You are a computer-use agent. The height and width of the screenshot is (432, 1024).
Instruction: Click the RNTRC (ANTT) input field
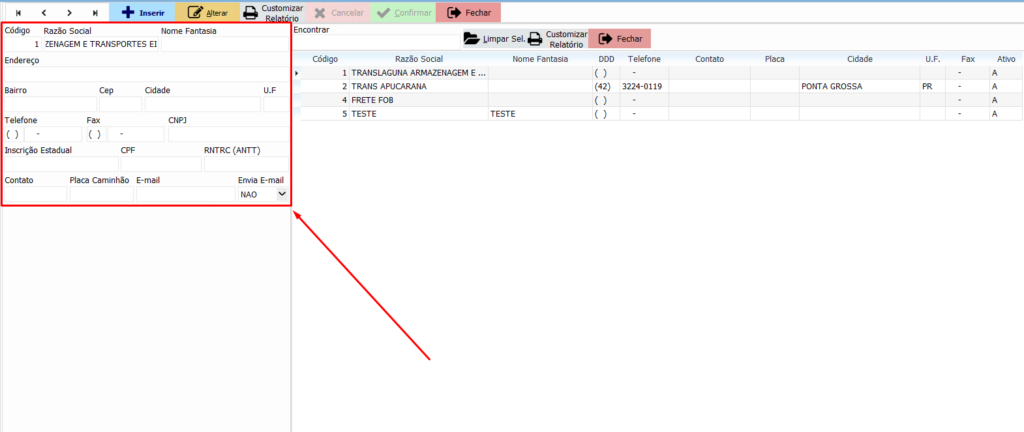(244, 164)
